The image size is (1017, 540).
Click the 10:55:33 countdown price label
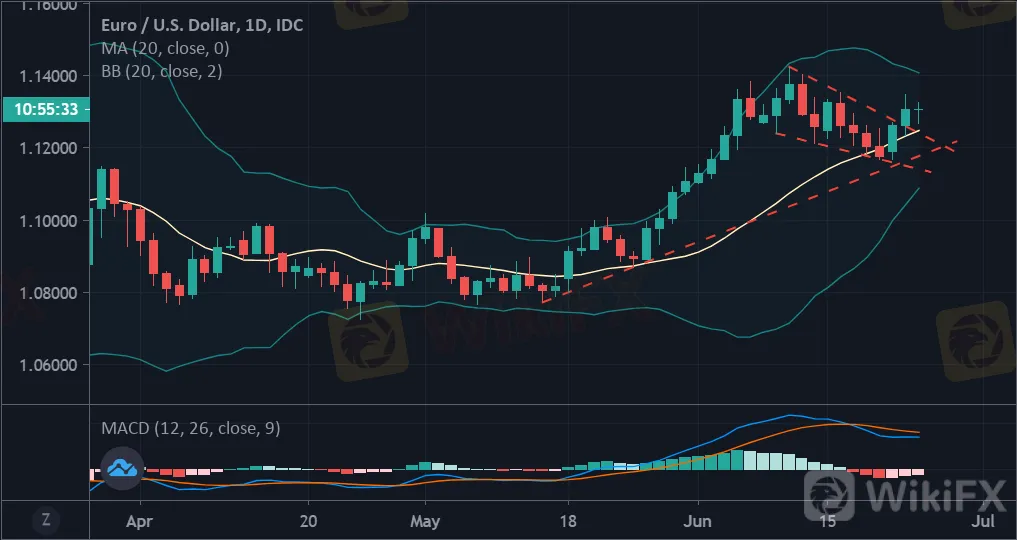tap(45, 109)
